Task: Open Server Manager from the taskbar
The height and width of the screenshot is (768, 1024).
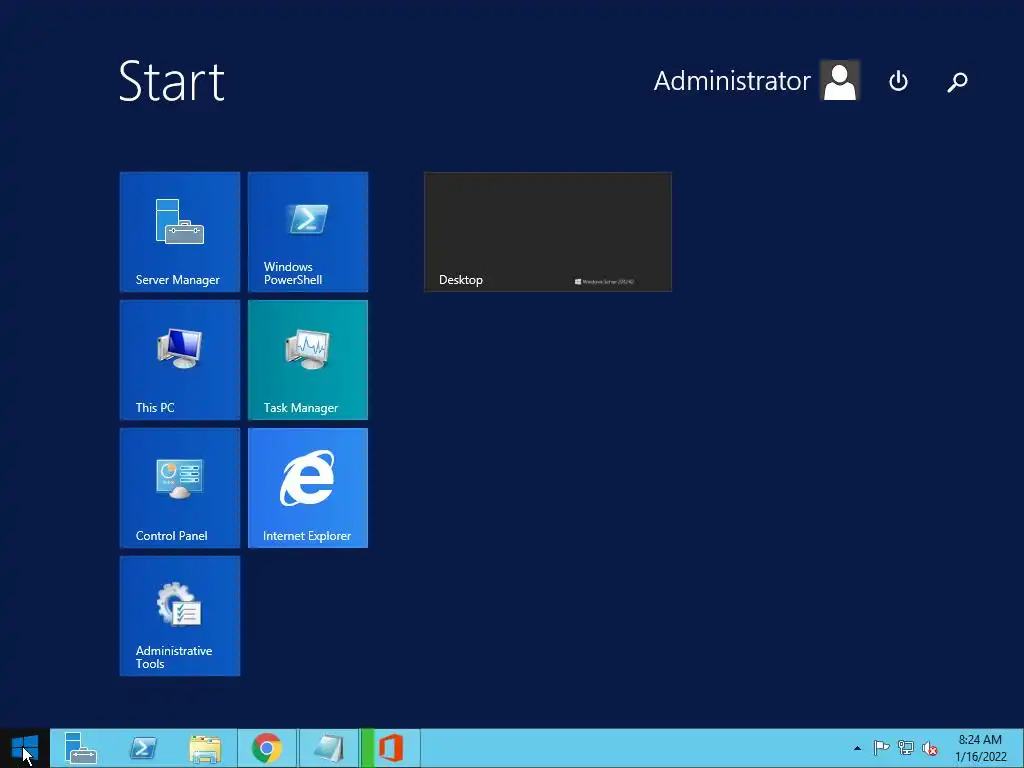Action: tap(80, 748)
